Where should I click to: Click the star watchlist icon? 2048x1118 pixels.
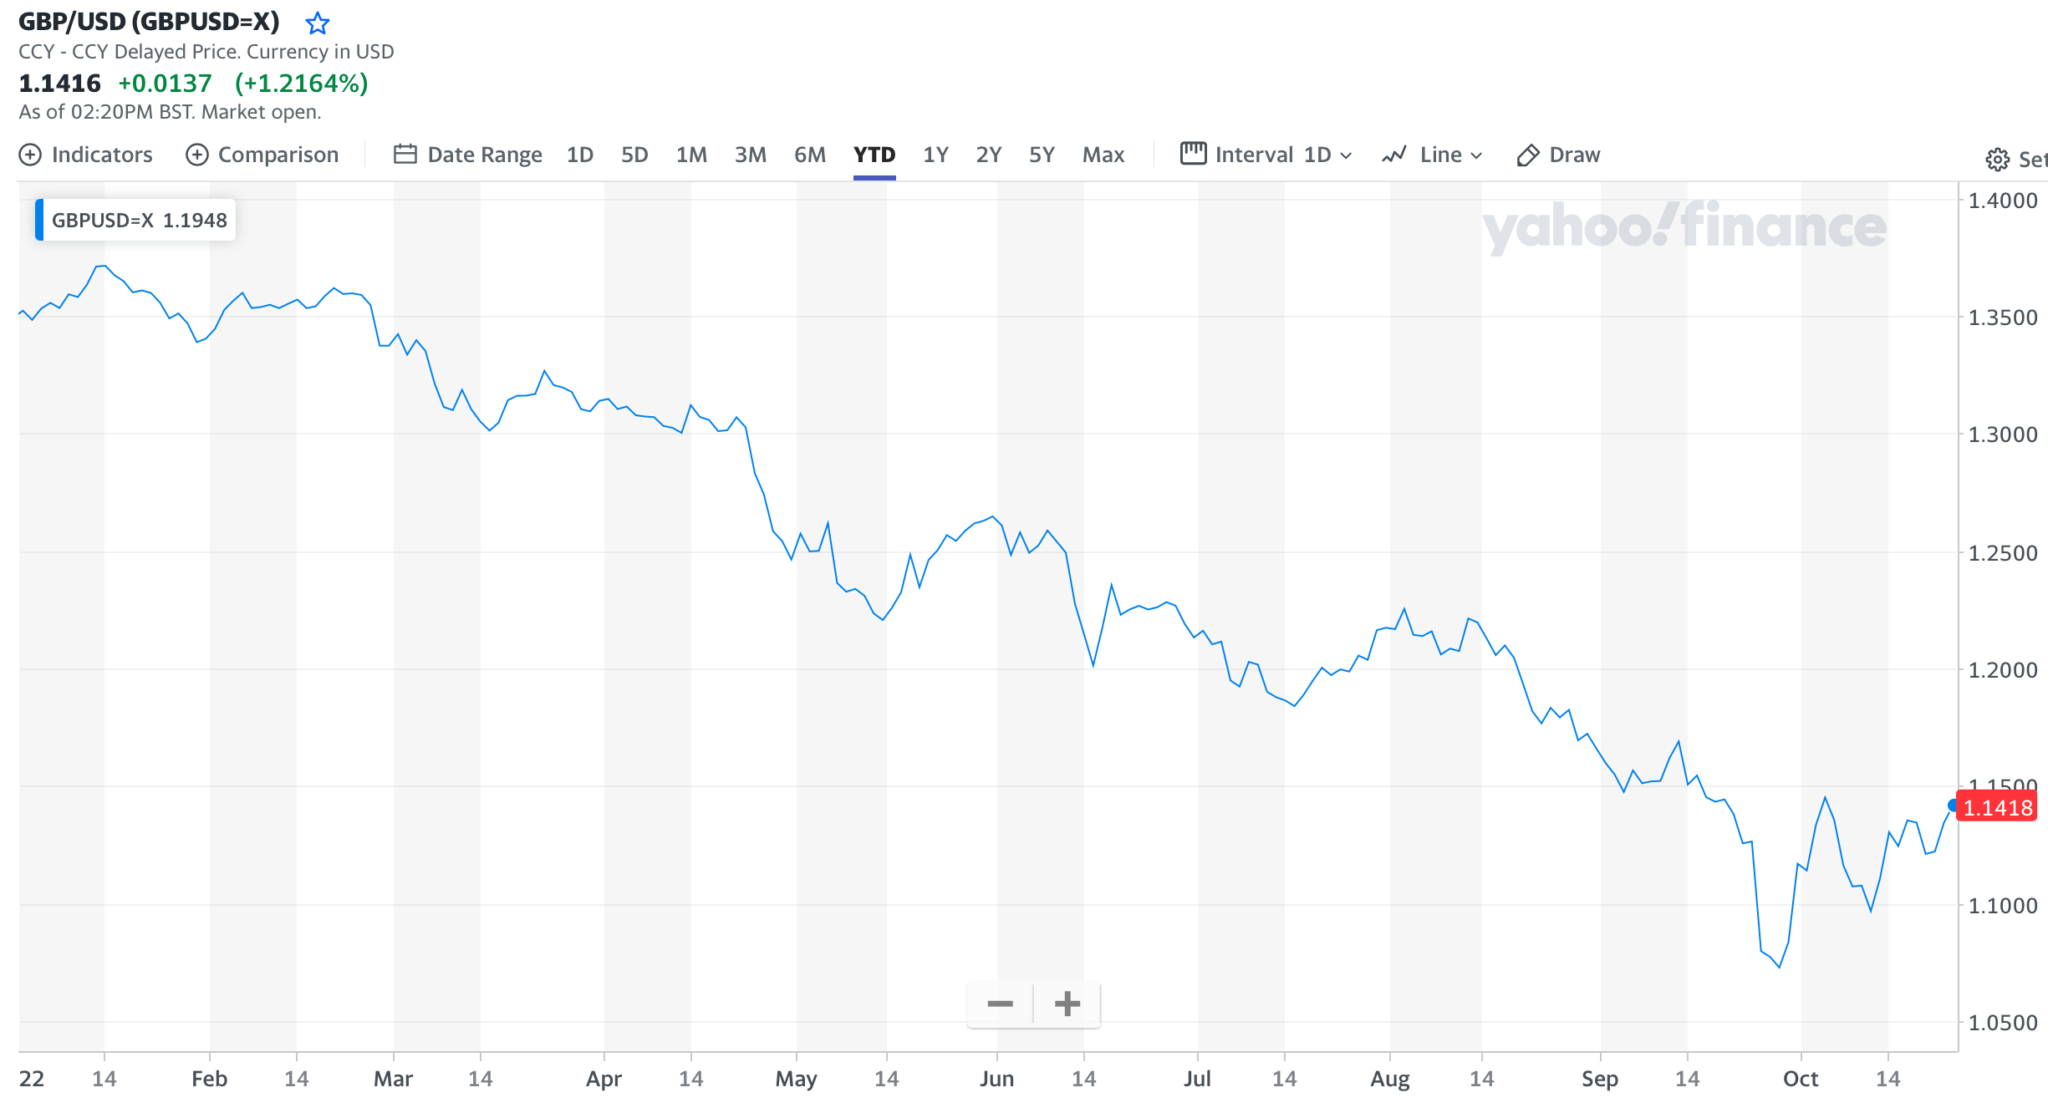coord(317,23)
